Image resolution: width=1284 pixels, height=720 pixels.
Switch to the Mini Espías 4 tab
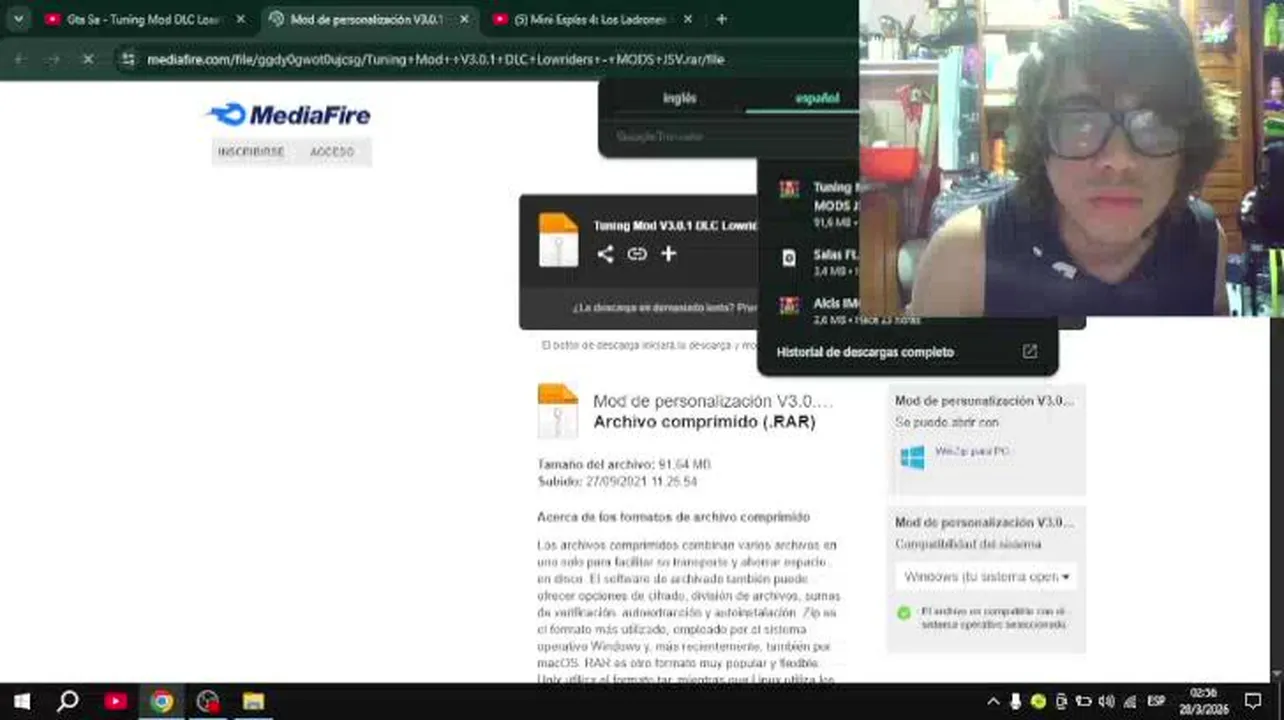[592, 19]
